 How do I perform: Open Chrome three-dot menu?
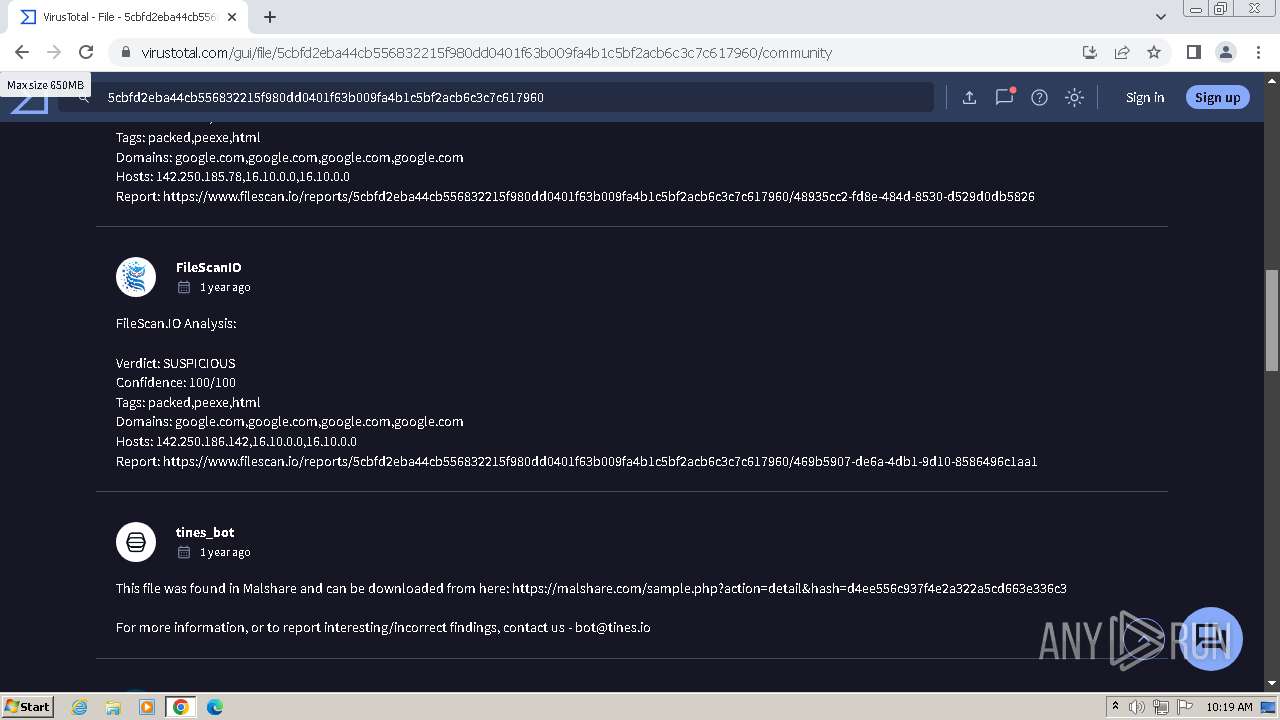1257,52
